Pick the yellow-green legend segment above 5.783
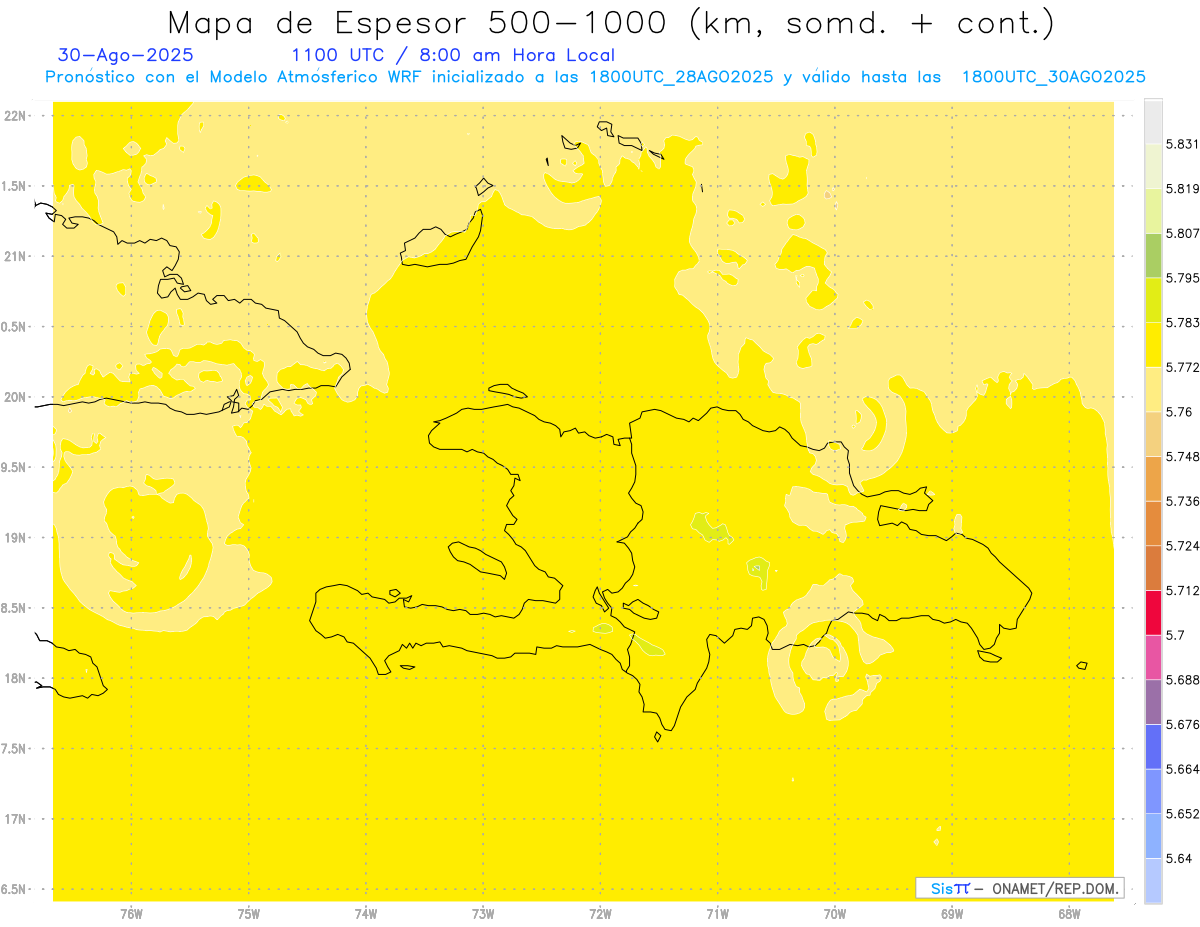Screen dimensions: 1200x927 point(1153,300)
